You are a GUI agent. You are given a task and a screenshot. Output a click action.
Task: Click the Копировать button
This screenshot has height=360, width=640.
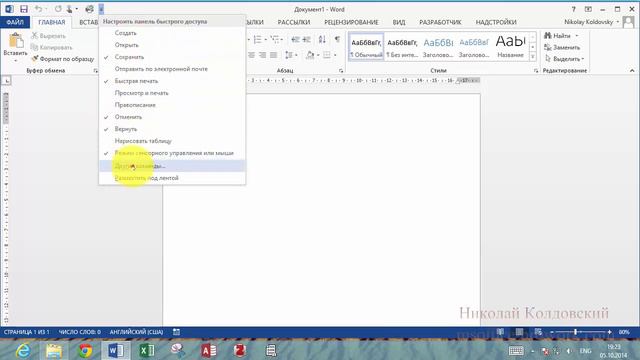(x=52, y=47)
